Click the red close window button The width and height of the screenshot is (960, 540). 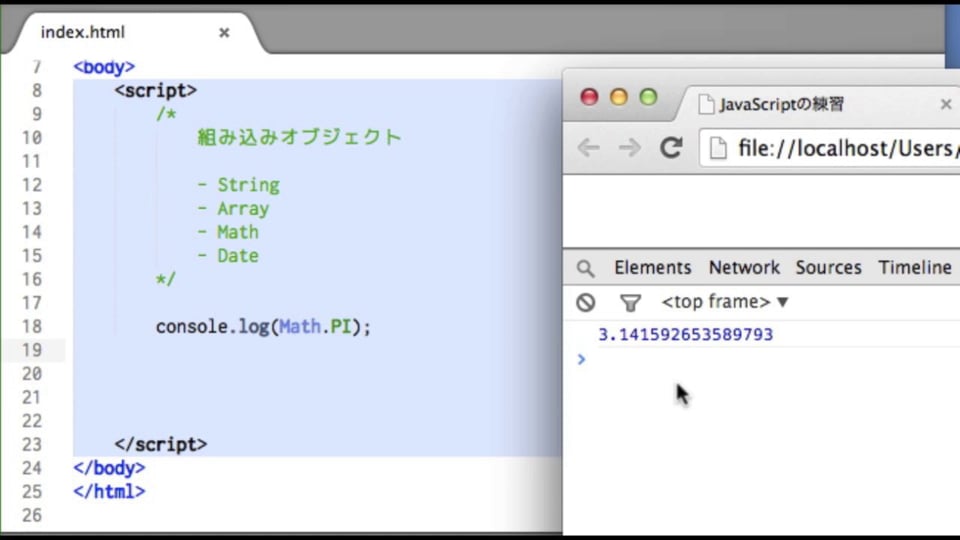coord(589,97)
